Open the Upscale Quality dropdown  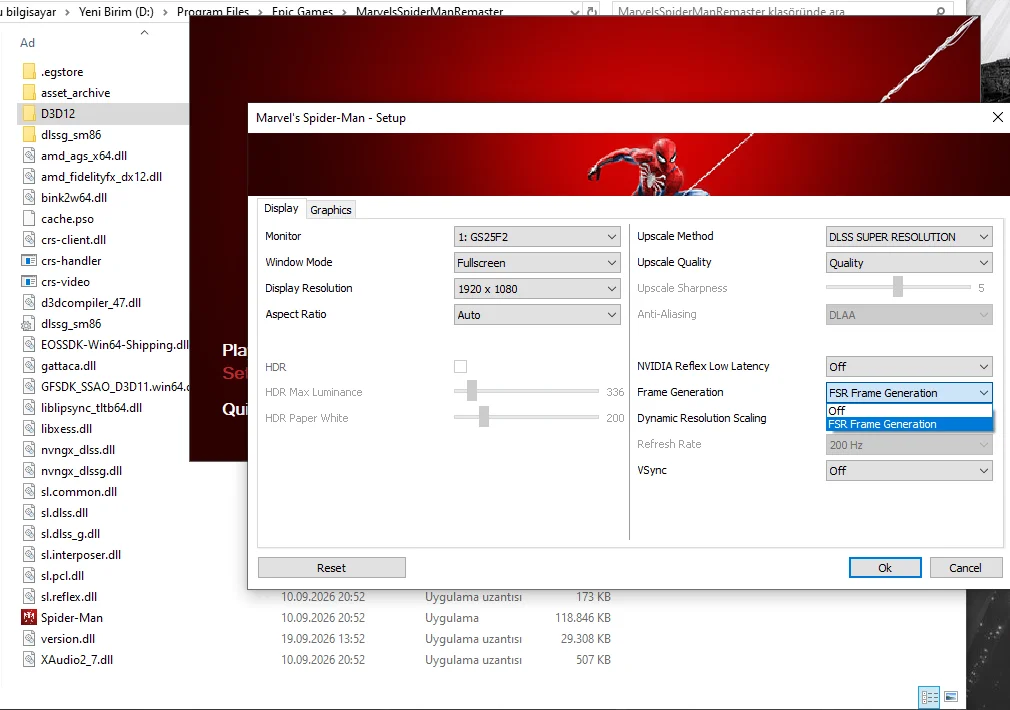pyautogui.click(x=909, y=263)
